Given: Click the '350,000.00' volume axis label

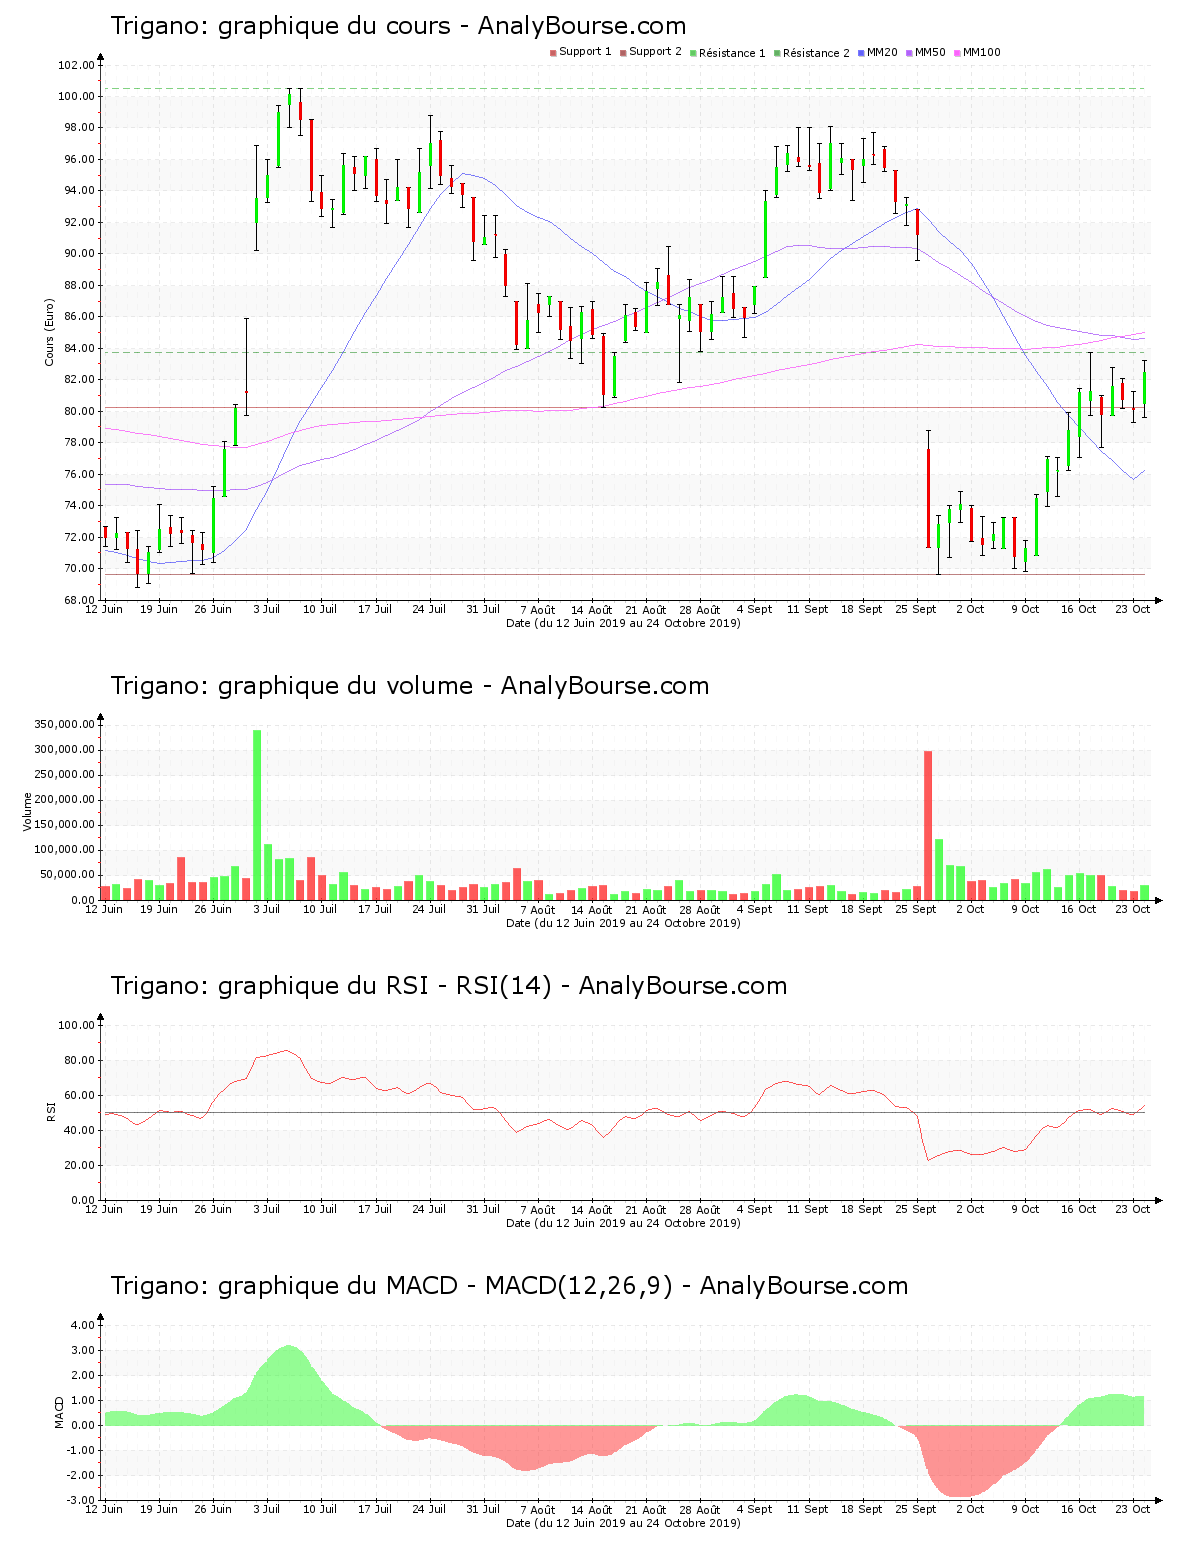Looking at the screenshot, I should click(65, 724).
